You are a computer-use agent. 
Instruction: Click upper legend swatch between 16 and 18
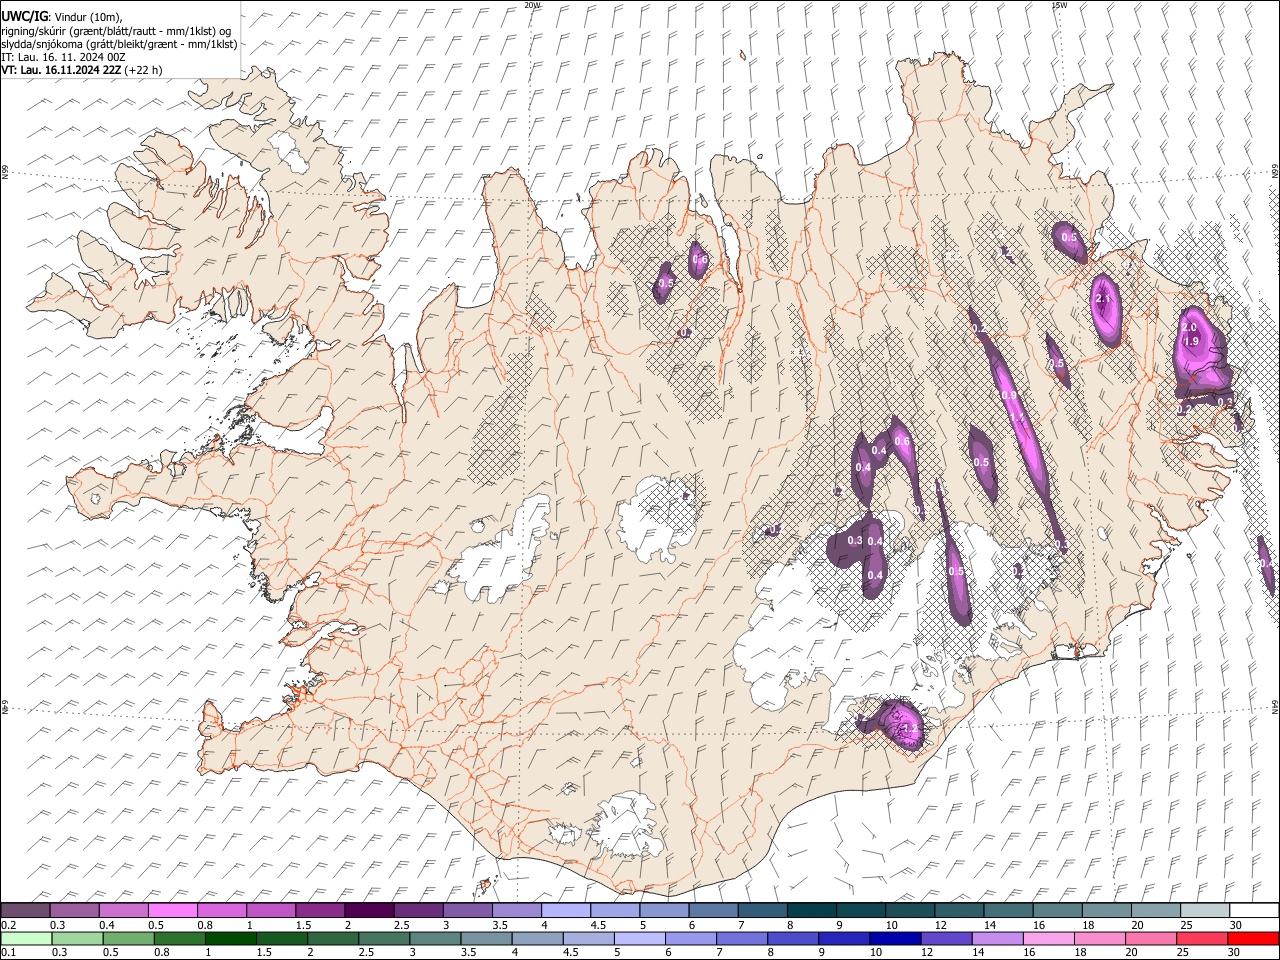(1056, 911)
